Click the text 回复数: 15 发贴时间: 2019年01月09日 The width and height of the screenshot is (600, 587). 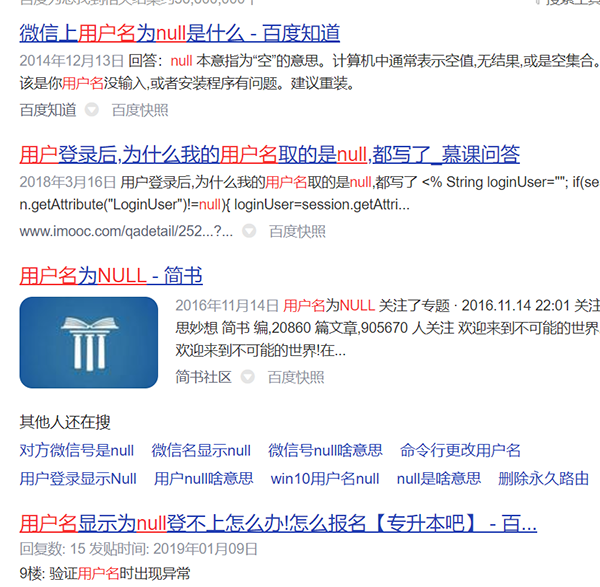tap(139, 549)
